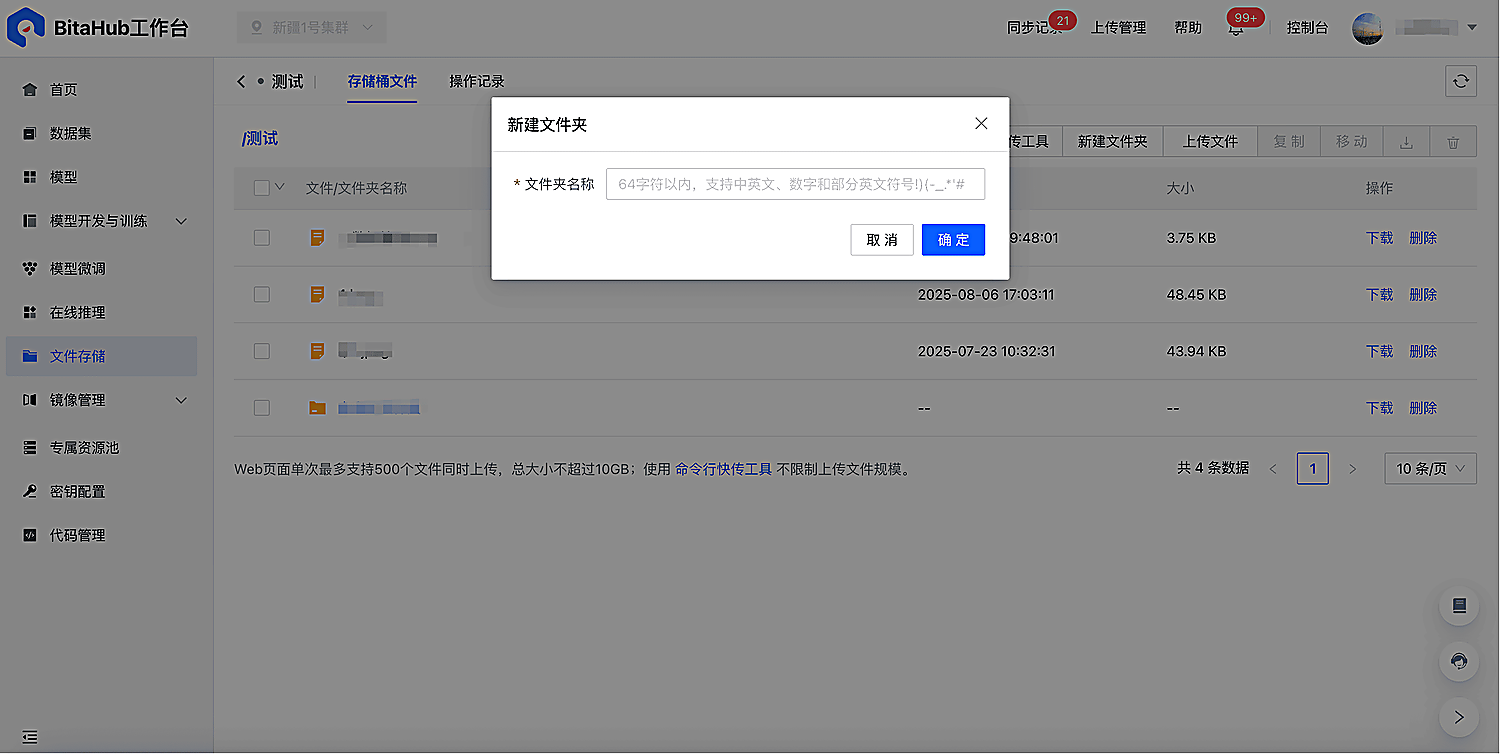Confirm with the 确定 button
The width and height of the screenshot is (1500, 754).
point(953,240)
